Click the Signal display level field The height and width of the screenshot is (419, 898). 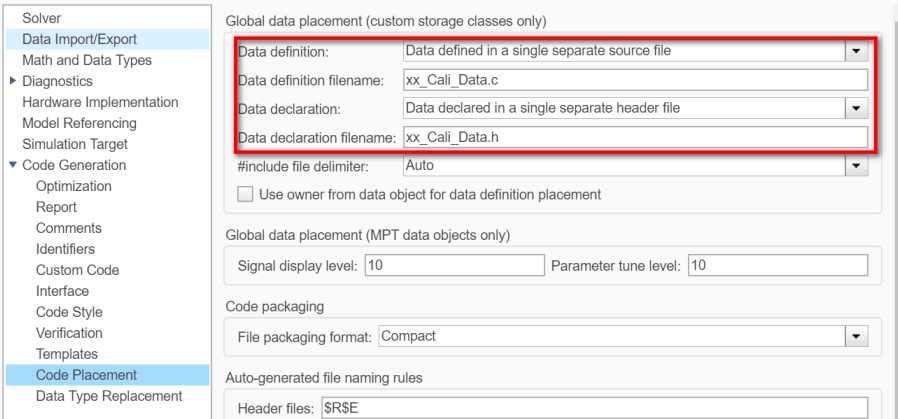pyautogui.click(x=453, y=265)
